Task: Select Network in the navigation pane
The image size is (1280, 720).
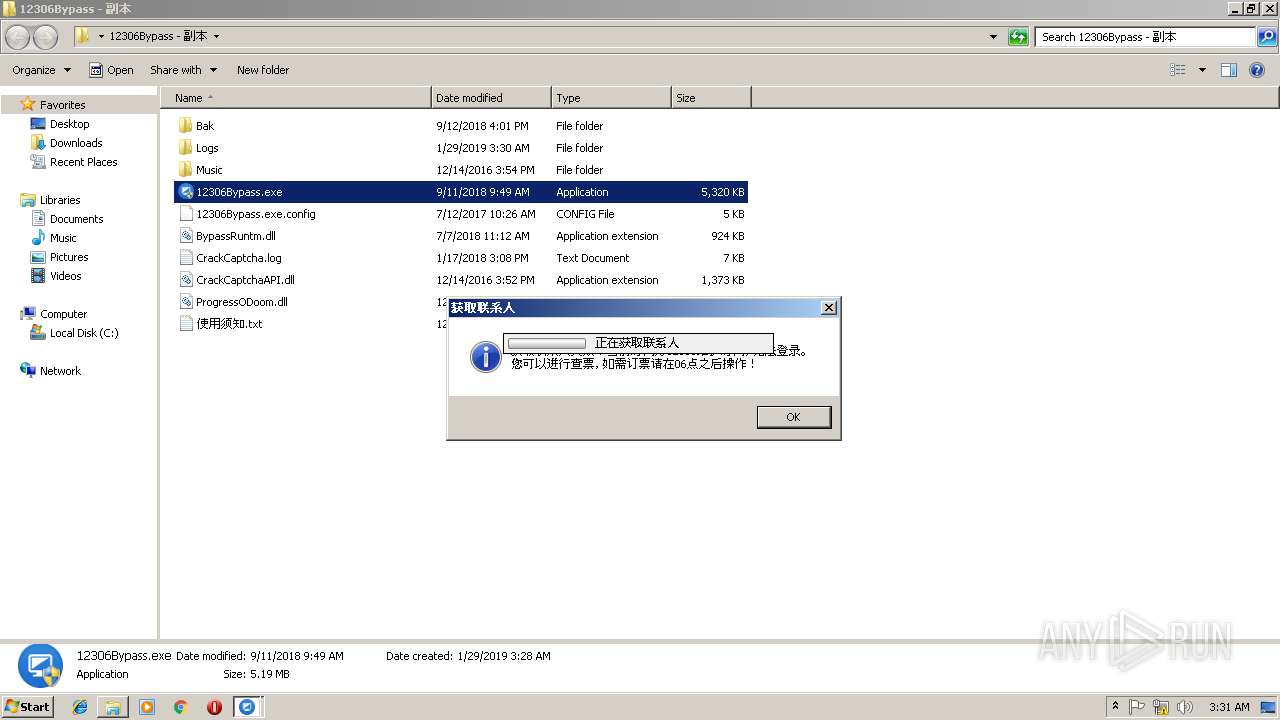Action: pyautogui.click(x=60, y=371)
